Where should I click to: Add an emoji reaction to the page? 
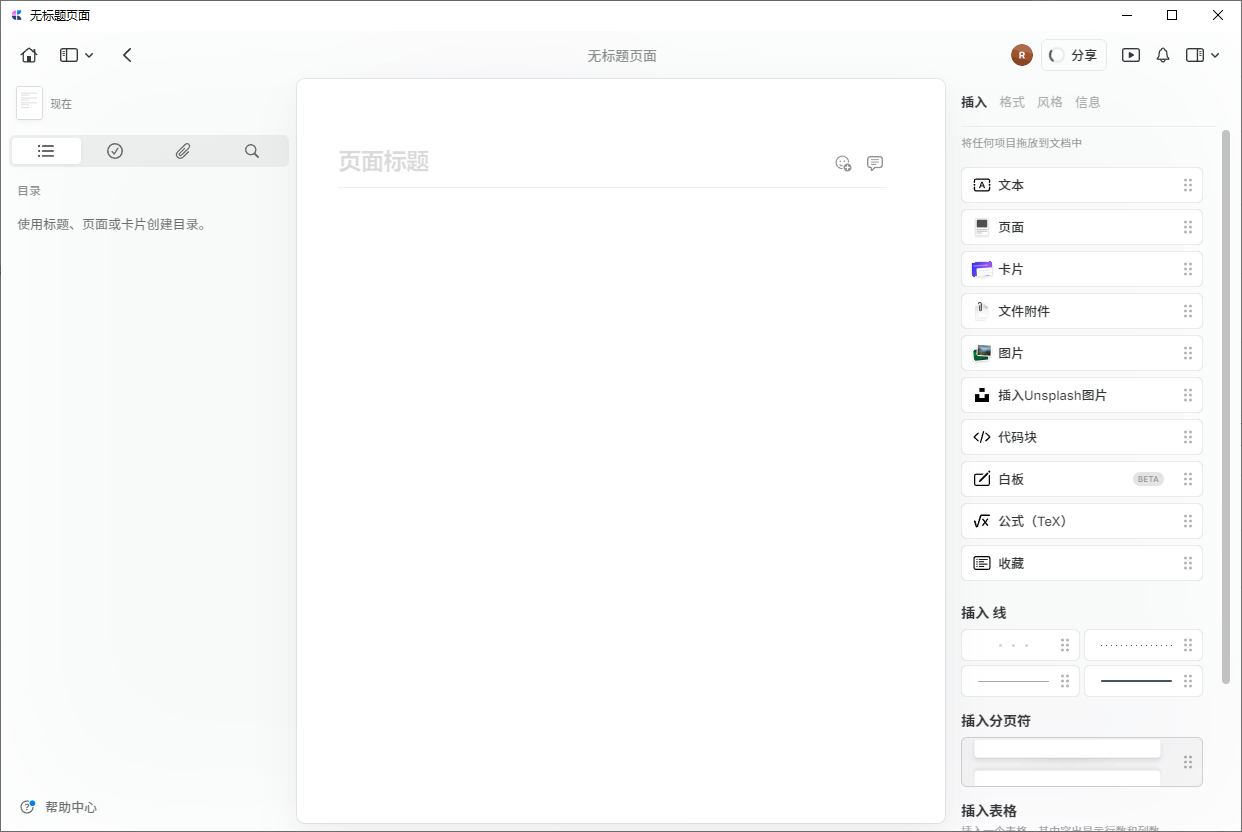843,163
